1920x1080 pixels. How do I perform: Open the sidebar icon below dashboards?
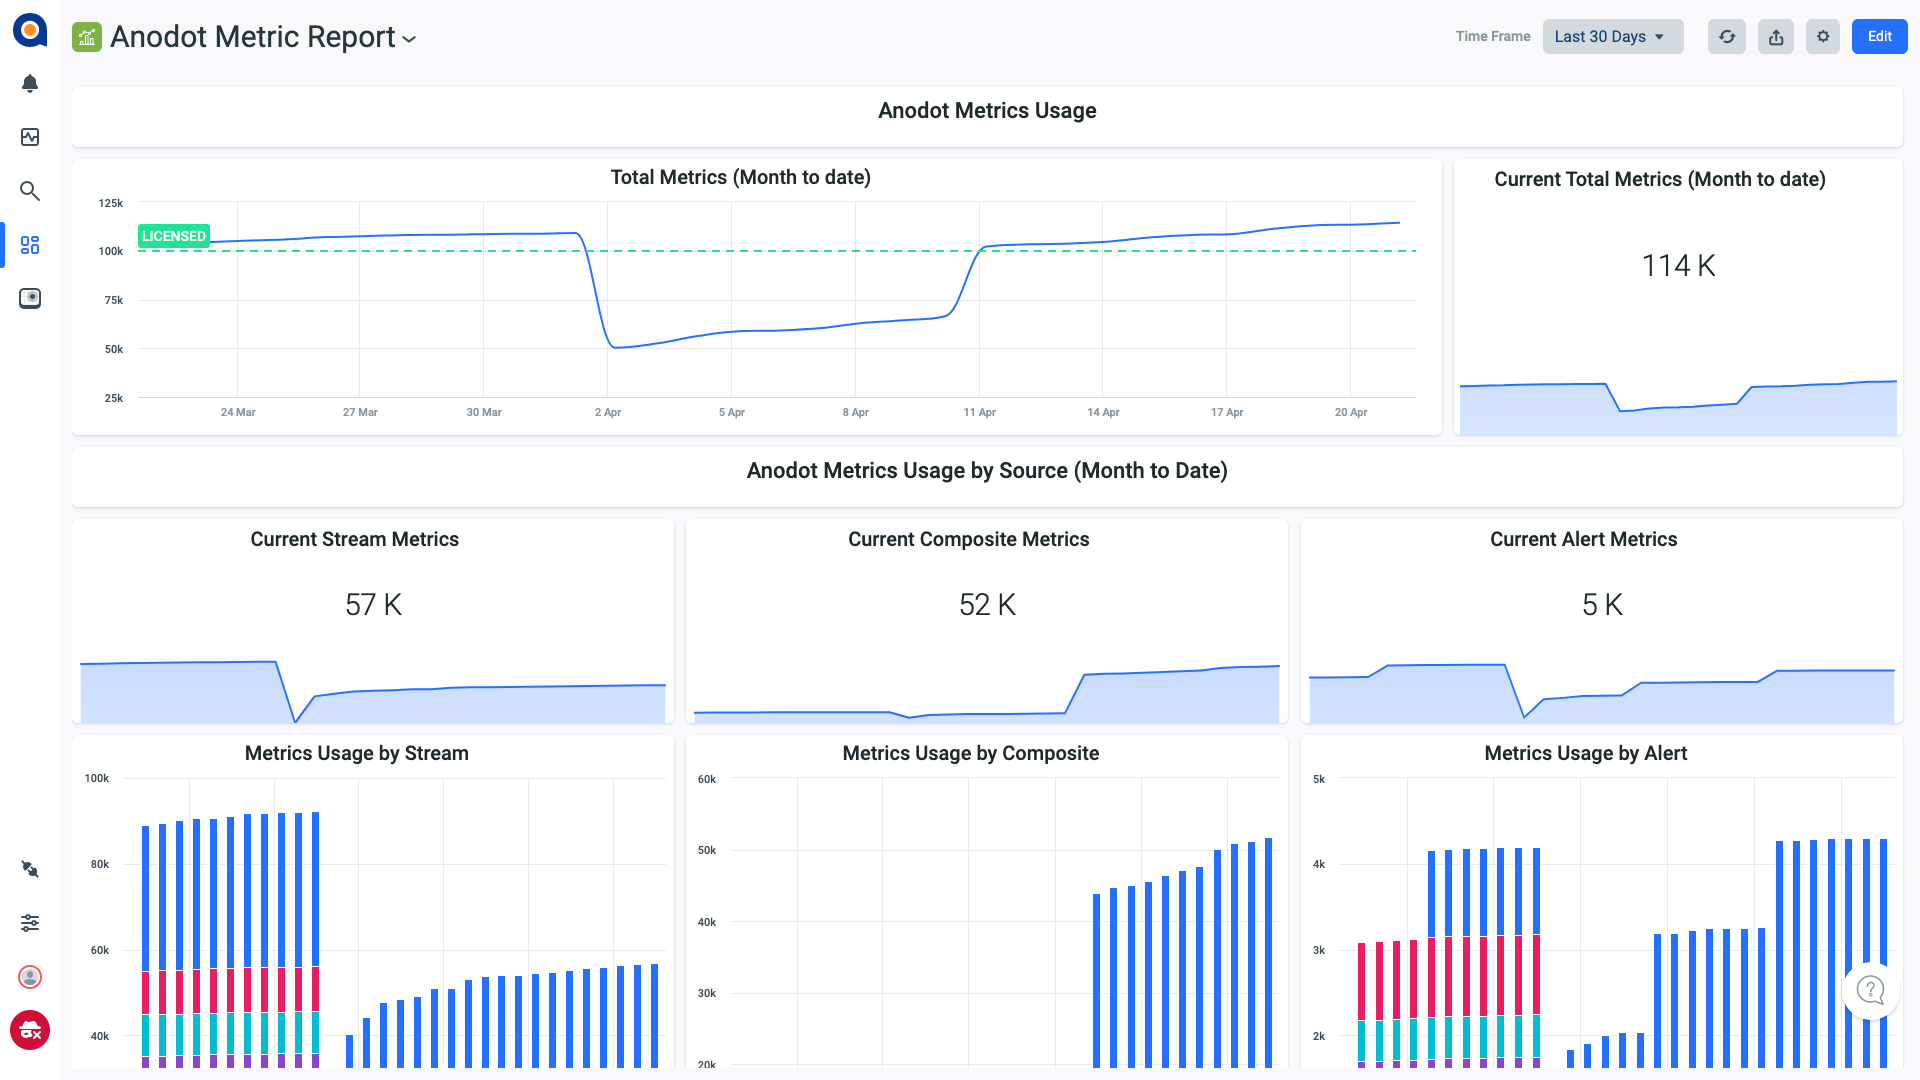(30, 298)
